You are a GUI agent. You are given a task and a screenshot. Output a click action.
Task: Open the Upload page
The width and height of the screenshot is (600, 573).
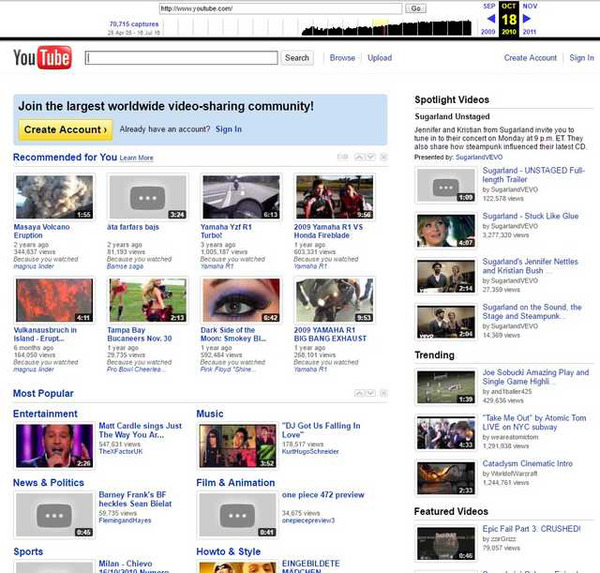coord(380,58)
